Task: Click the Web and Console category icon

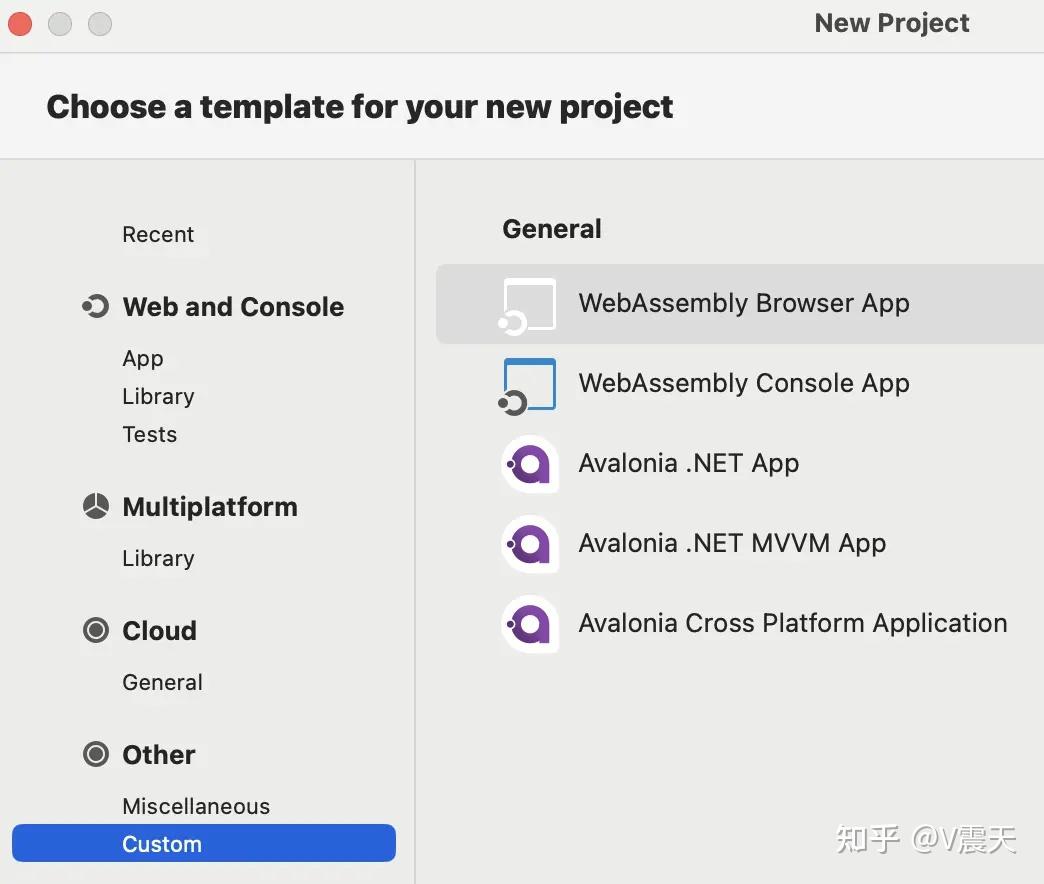Action: (x=96, y=307)
